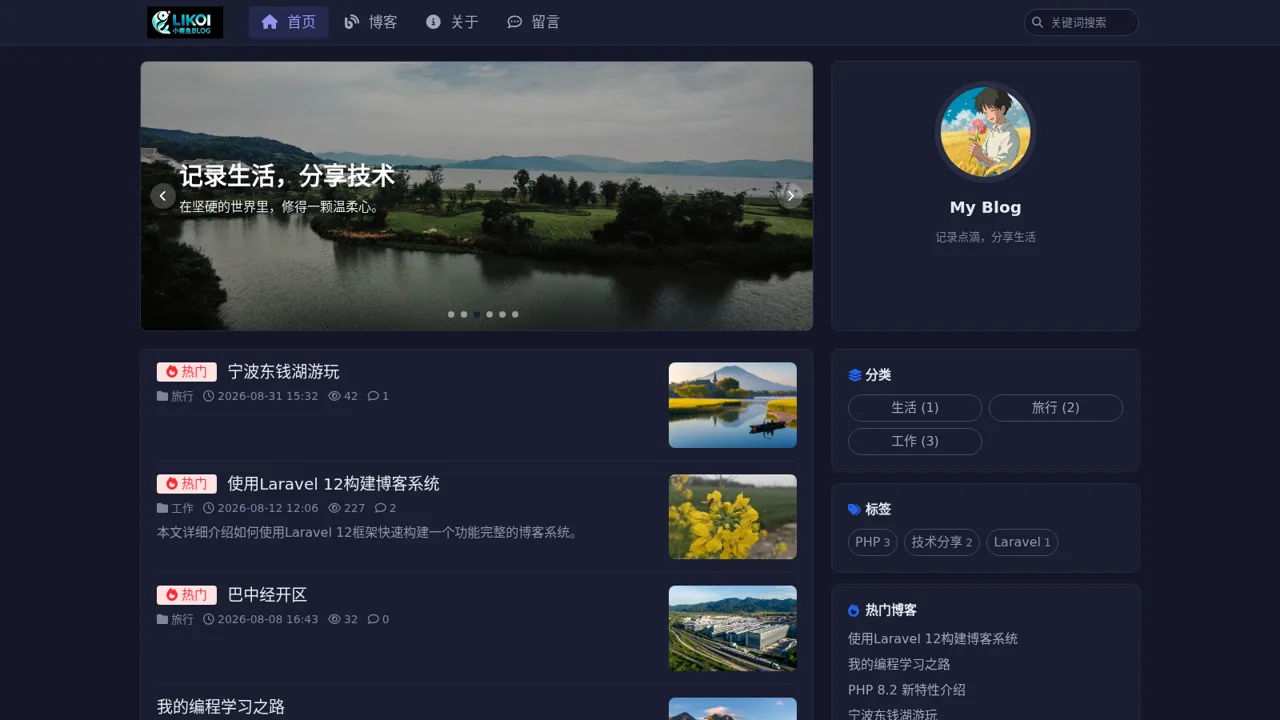The image size is (1280, 720).
Task: Click the 热门 badge on Laravel 12 post
Action: (x=187, y=484)
